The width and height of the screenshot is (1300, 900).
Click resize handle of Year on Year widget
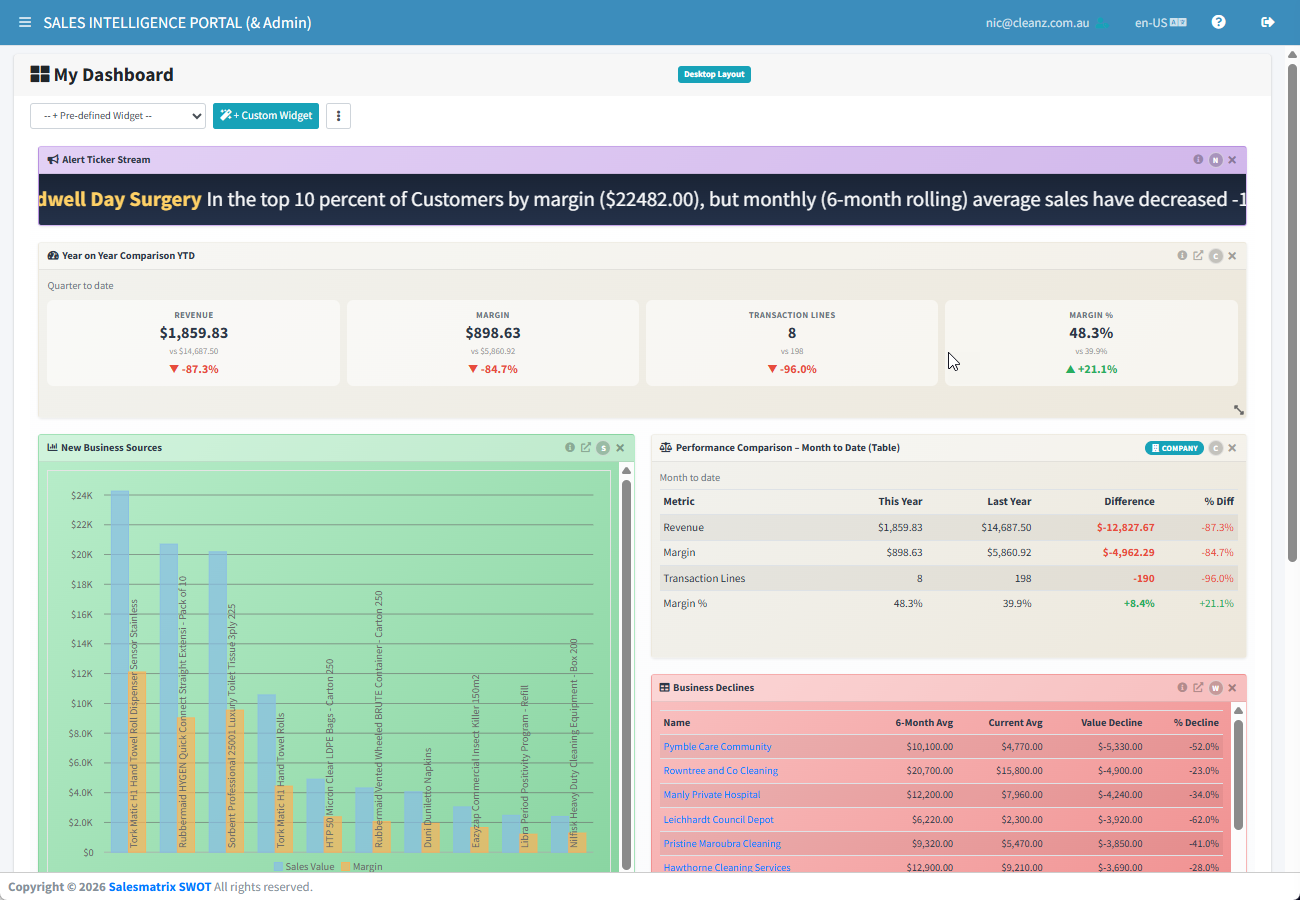click(x=1239, y=410)
